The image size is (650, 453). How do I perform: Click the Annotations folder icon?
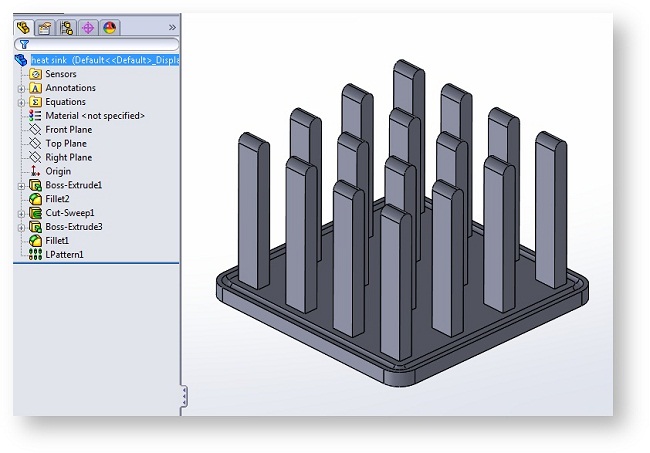(36, 88)
